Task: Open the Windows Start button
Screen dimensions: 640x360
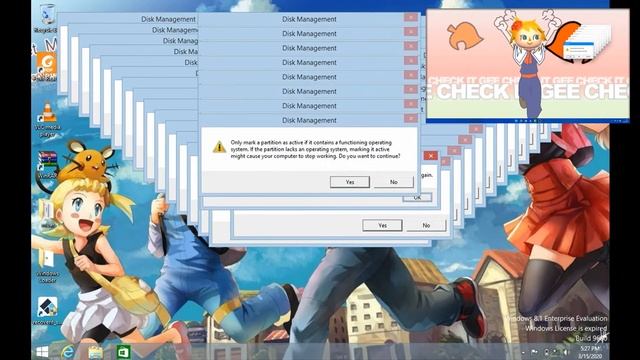Action: pyautogui.click(x=42, y=351)
